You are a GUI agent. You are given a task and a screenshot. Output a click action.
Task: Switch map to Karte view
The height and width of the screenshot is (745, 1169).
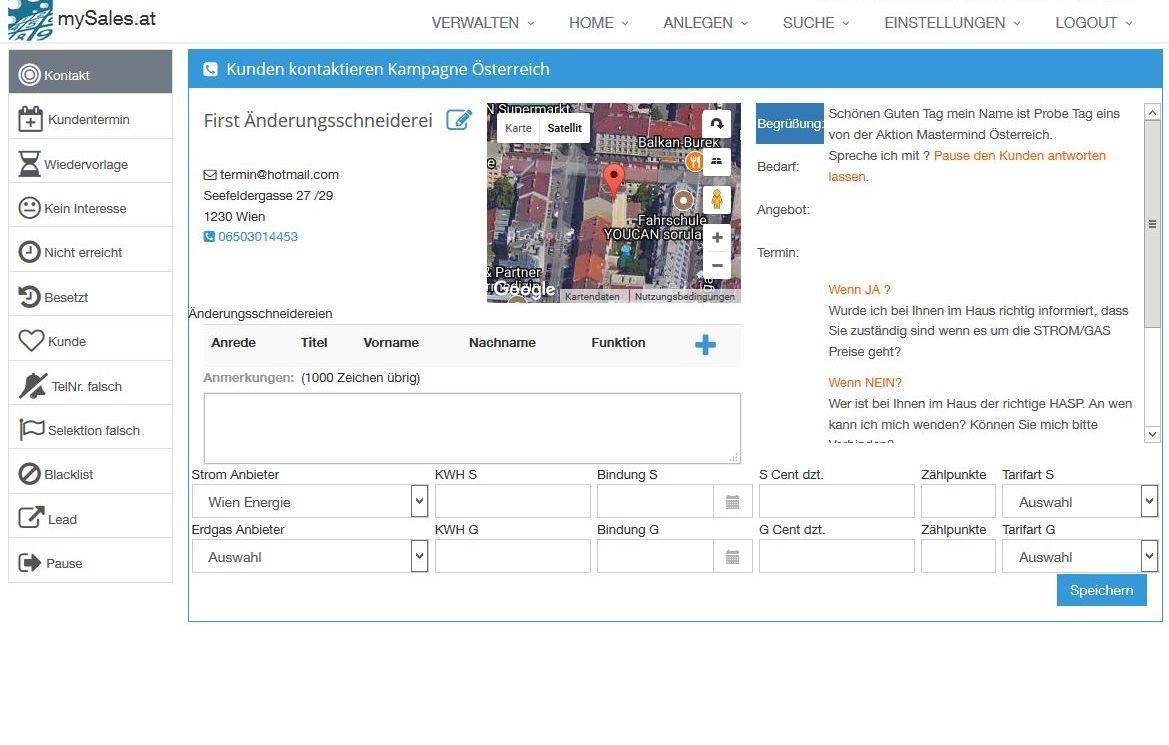[x=518, y=128]
